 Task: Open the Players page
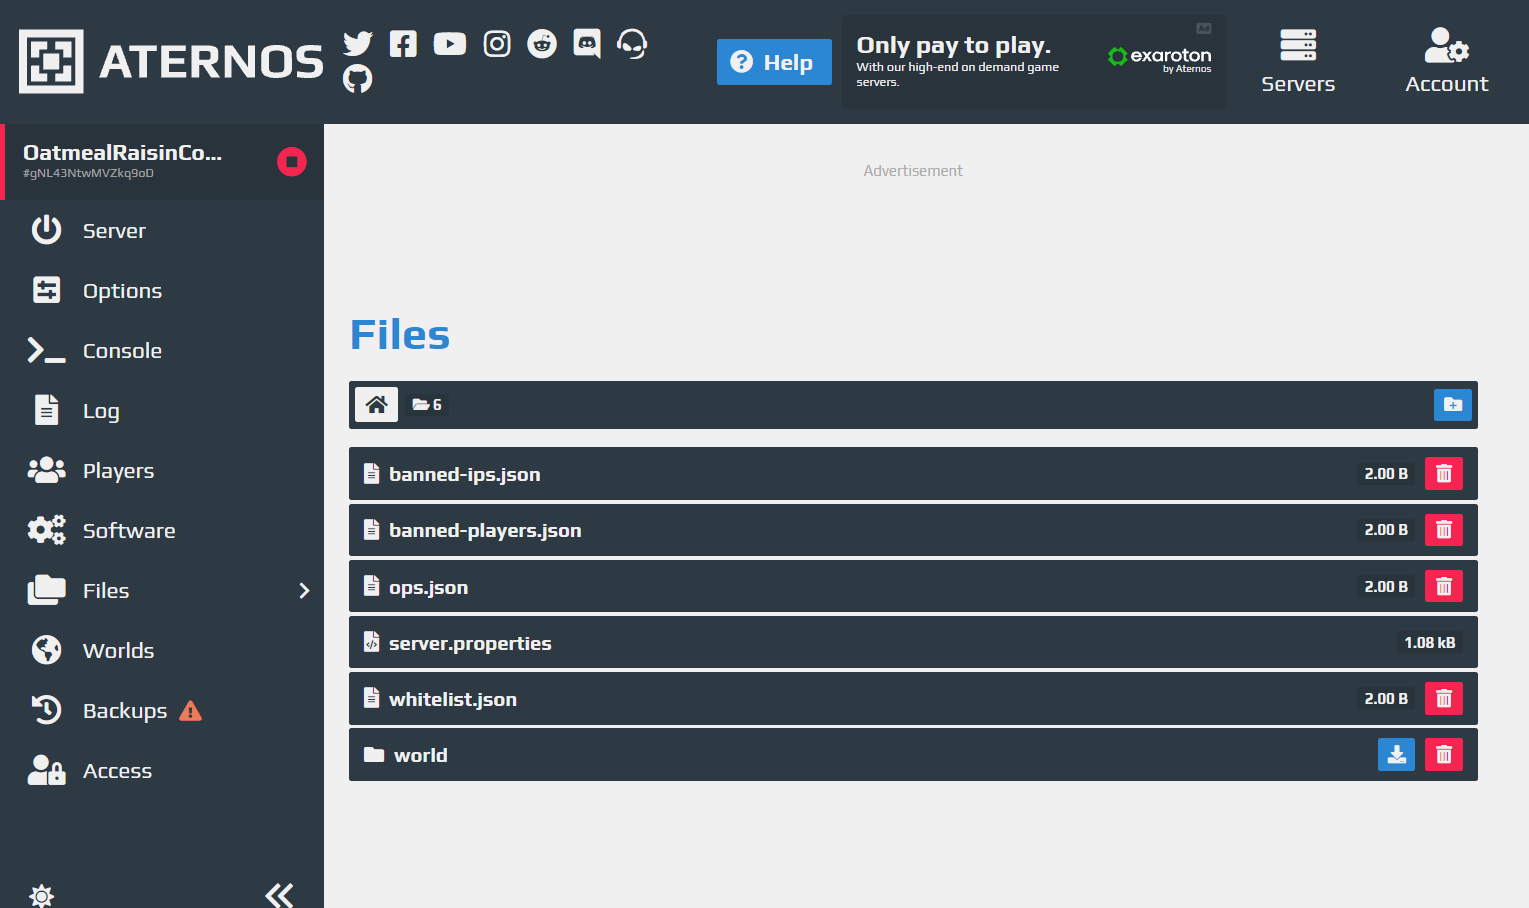pos(162,471)
